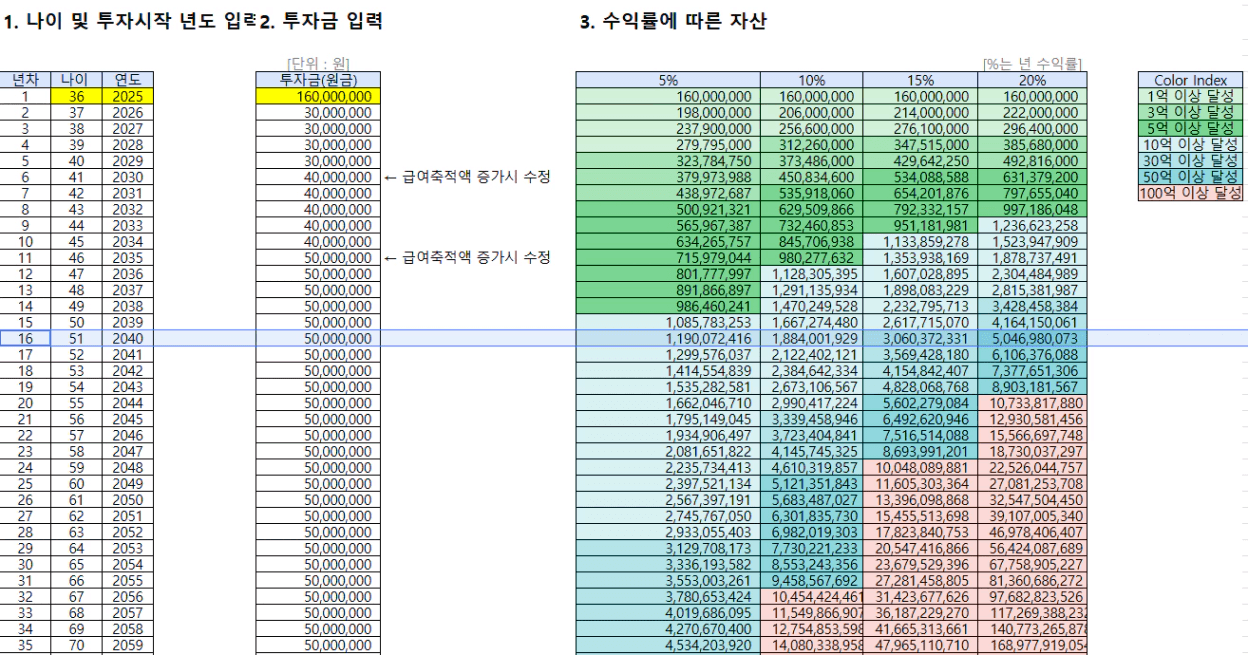Select the value 5,046,980,073

pyautogui.click(x=1032, y=338)
